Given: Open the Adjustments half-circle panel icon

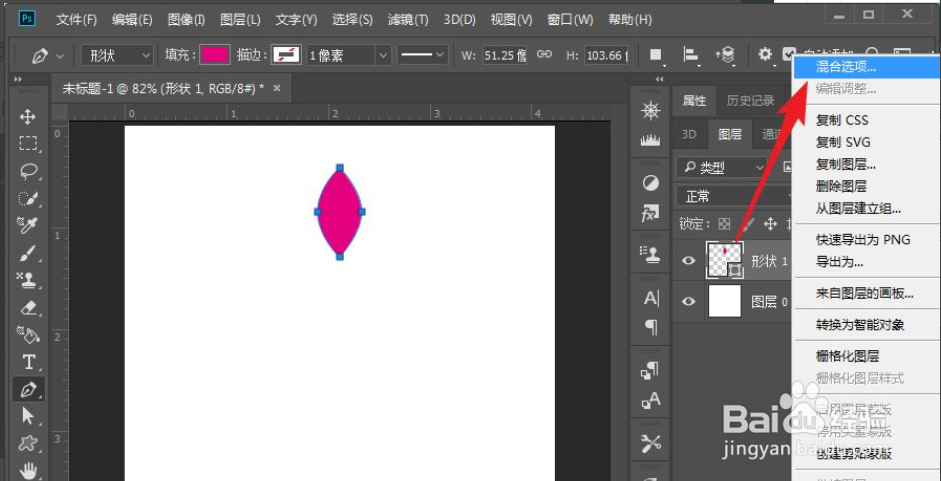Looking at the screenshot, I should [651, 183].
